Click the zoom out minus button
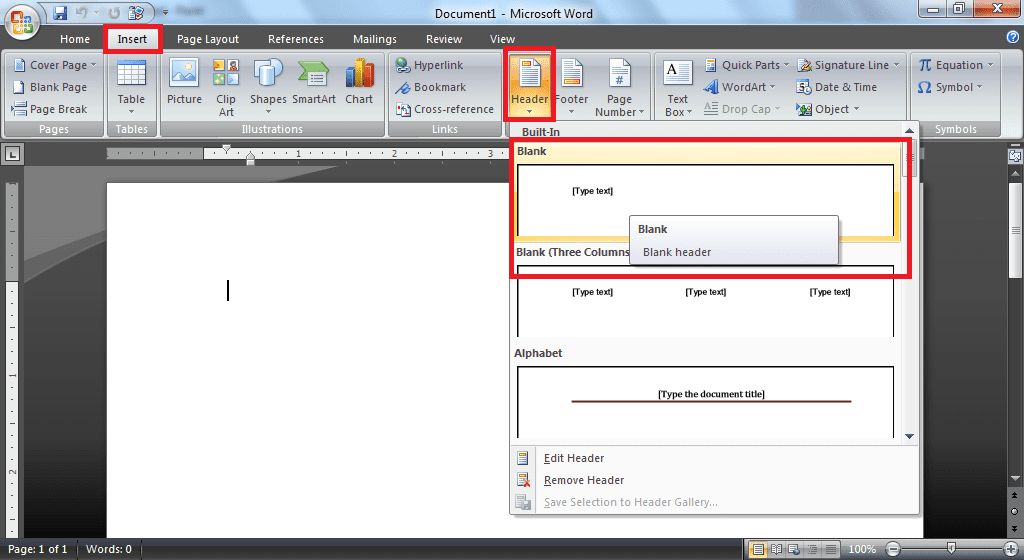This screenshot has width=1024, height=560. pyautogui.click(x=893, y=549)
